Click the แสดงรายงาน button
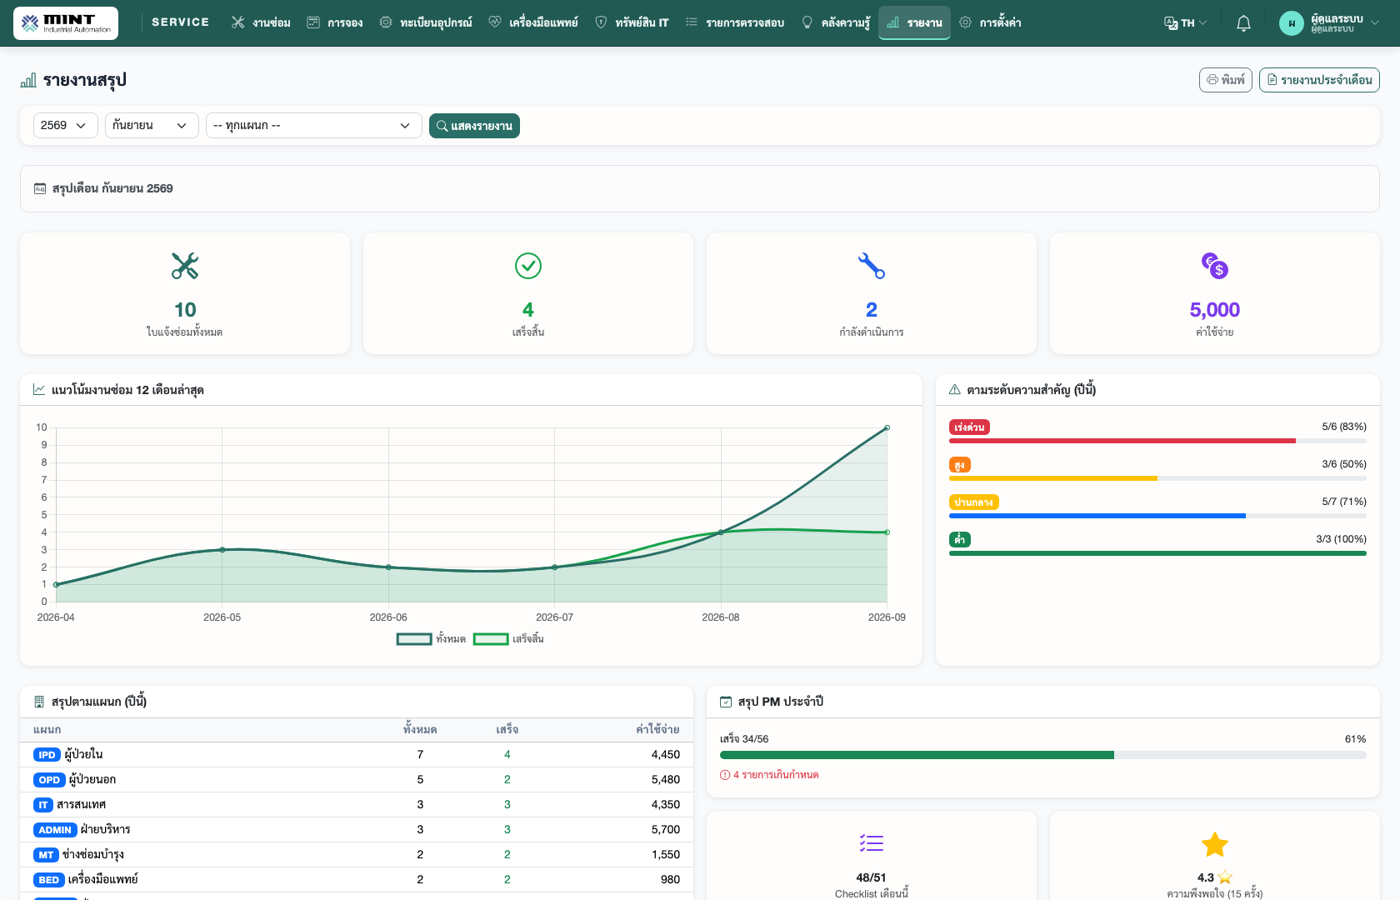 pyautogui.click(x=474, y=125)
